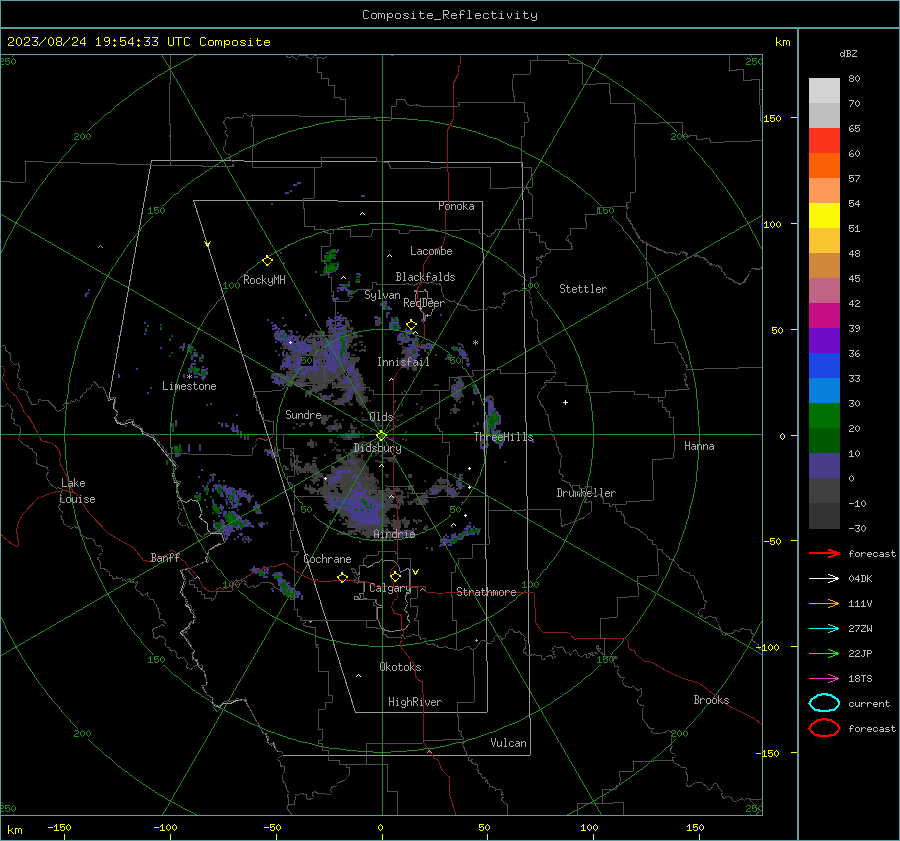Click the blue 33-36 dBZ color swatch
The width and height of the screenshot is (900, 841).
pyautogui.click(x=824, y=366)
